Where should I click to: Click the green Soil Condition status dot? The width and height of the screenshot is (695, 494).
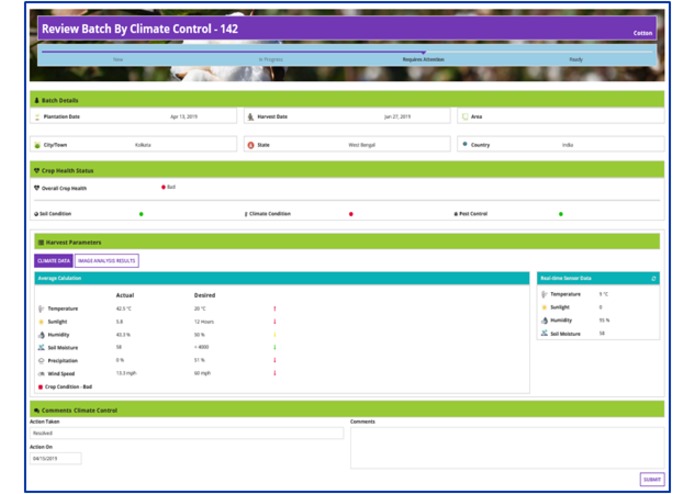pos(141,214)
